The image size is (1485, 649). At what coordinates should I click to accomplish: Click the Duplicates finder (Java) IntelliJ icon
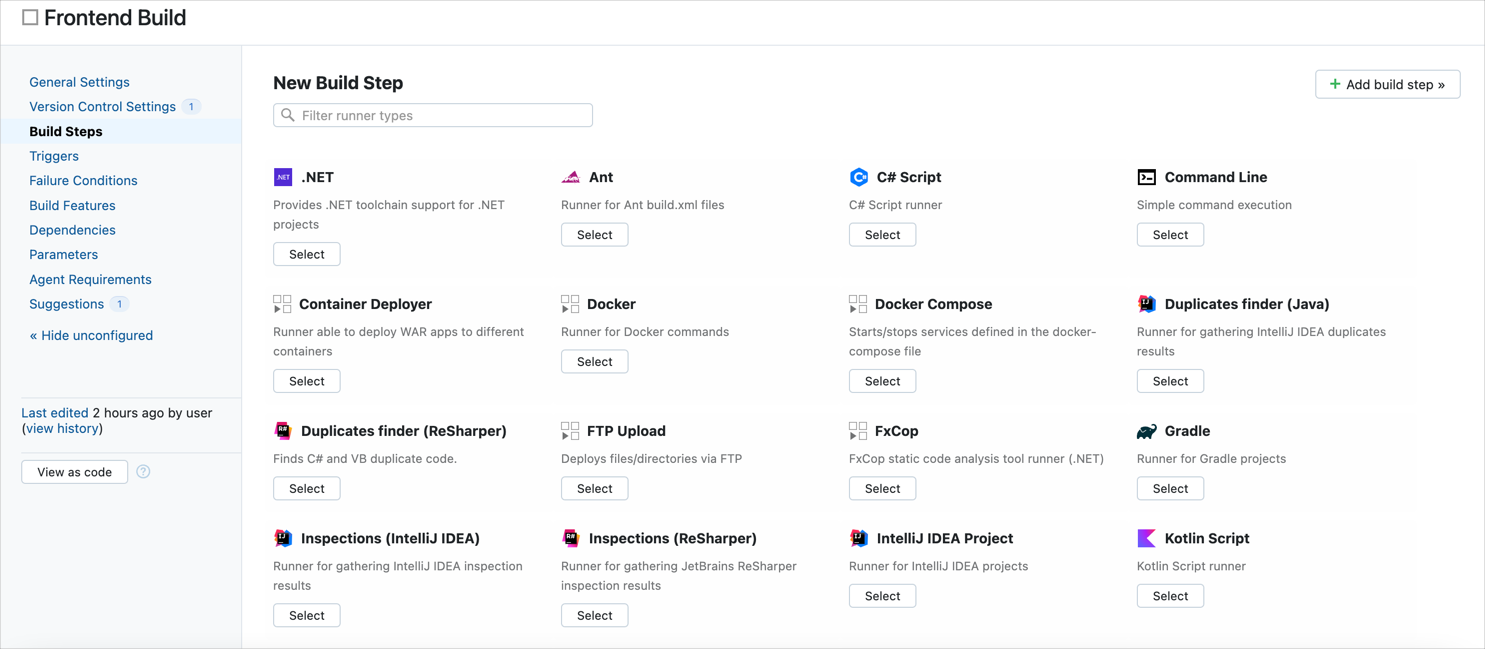[1146, 303]
